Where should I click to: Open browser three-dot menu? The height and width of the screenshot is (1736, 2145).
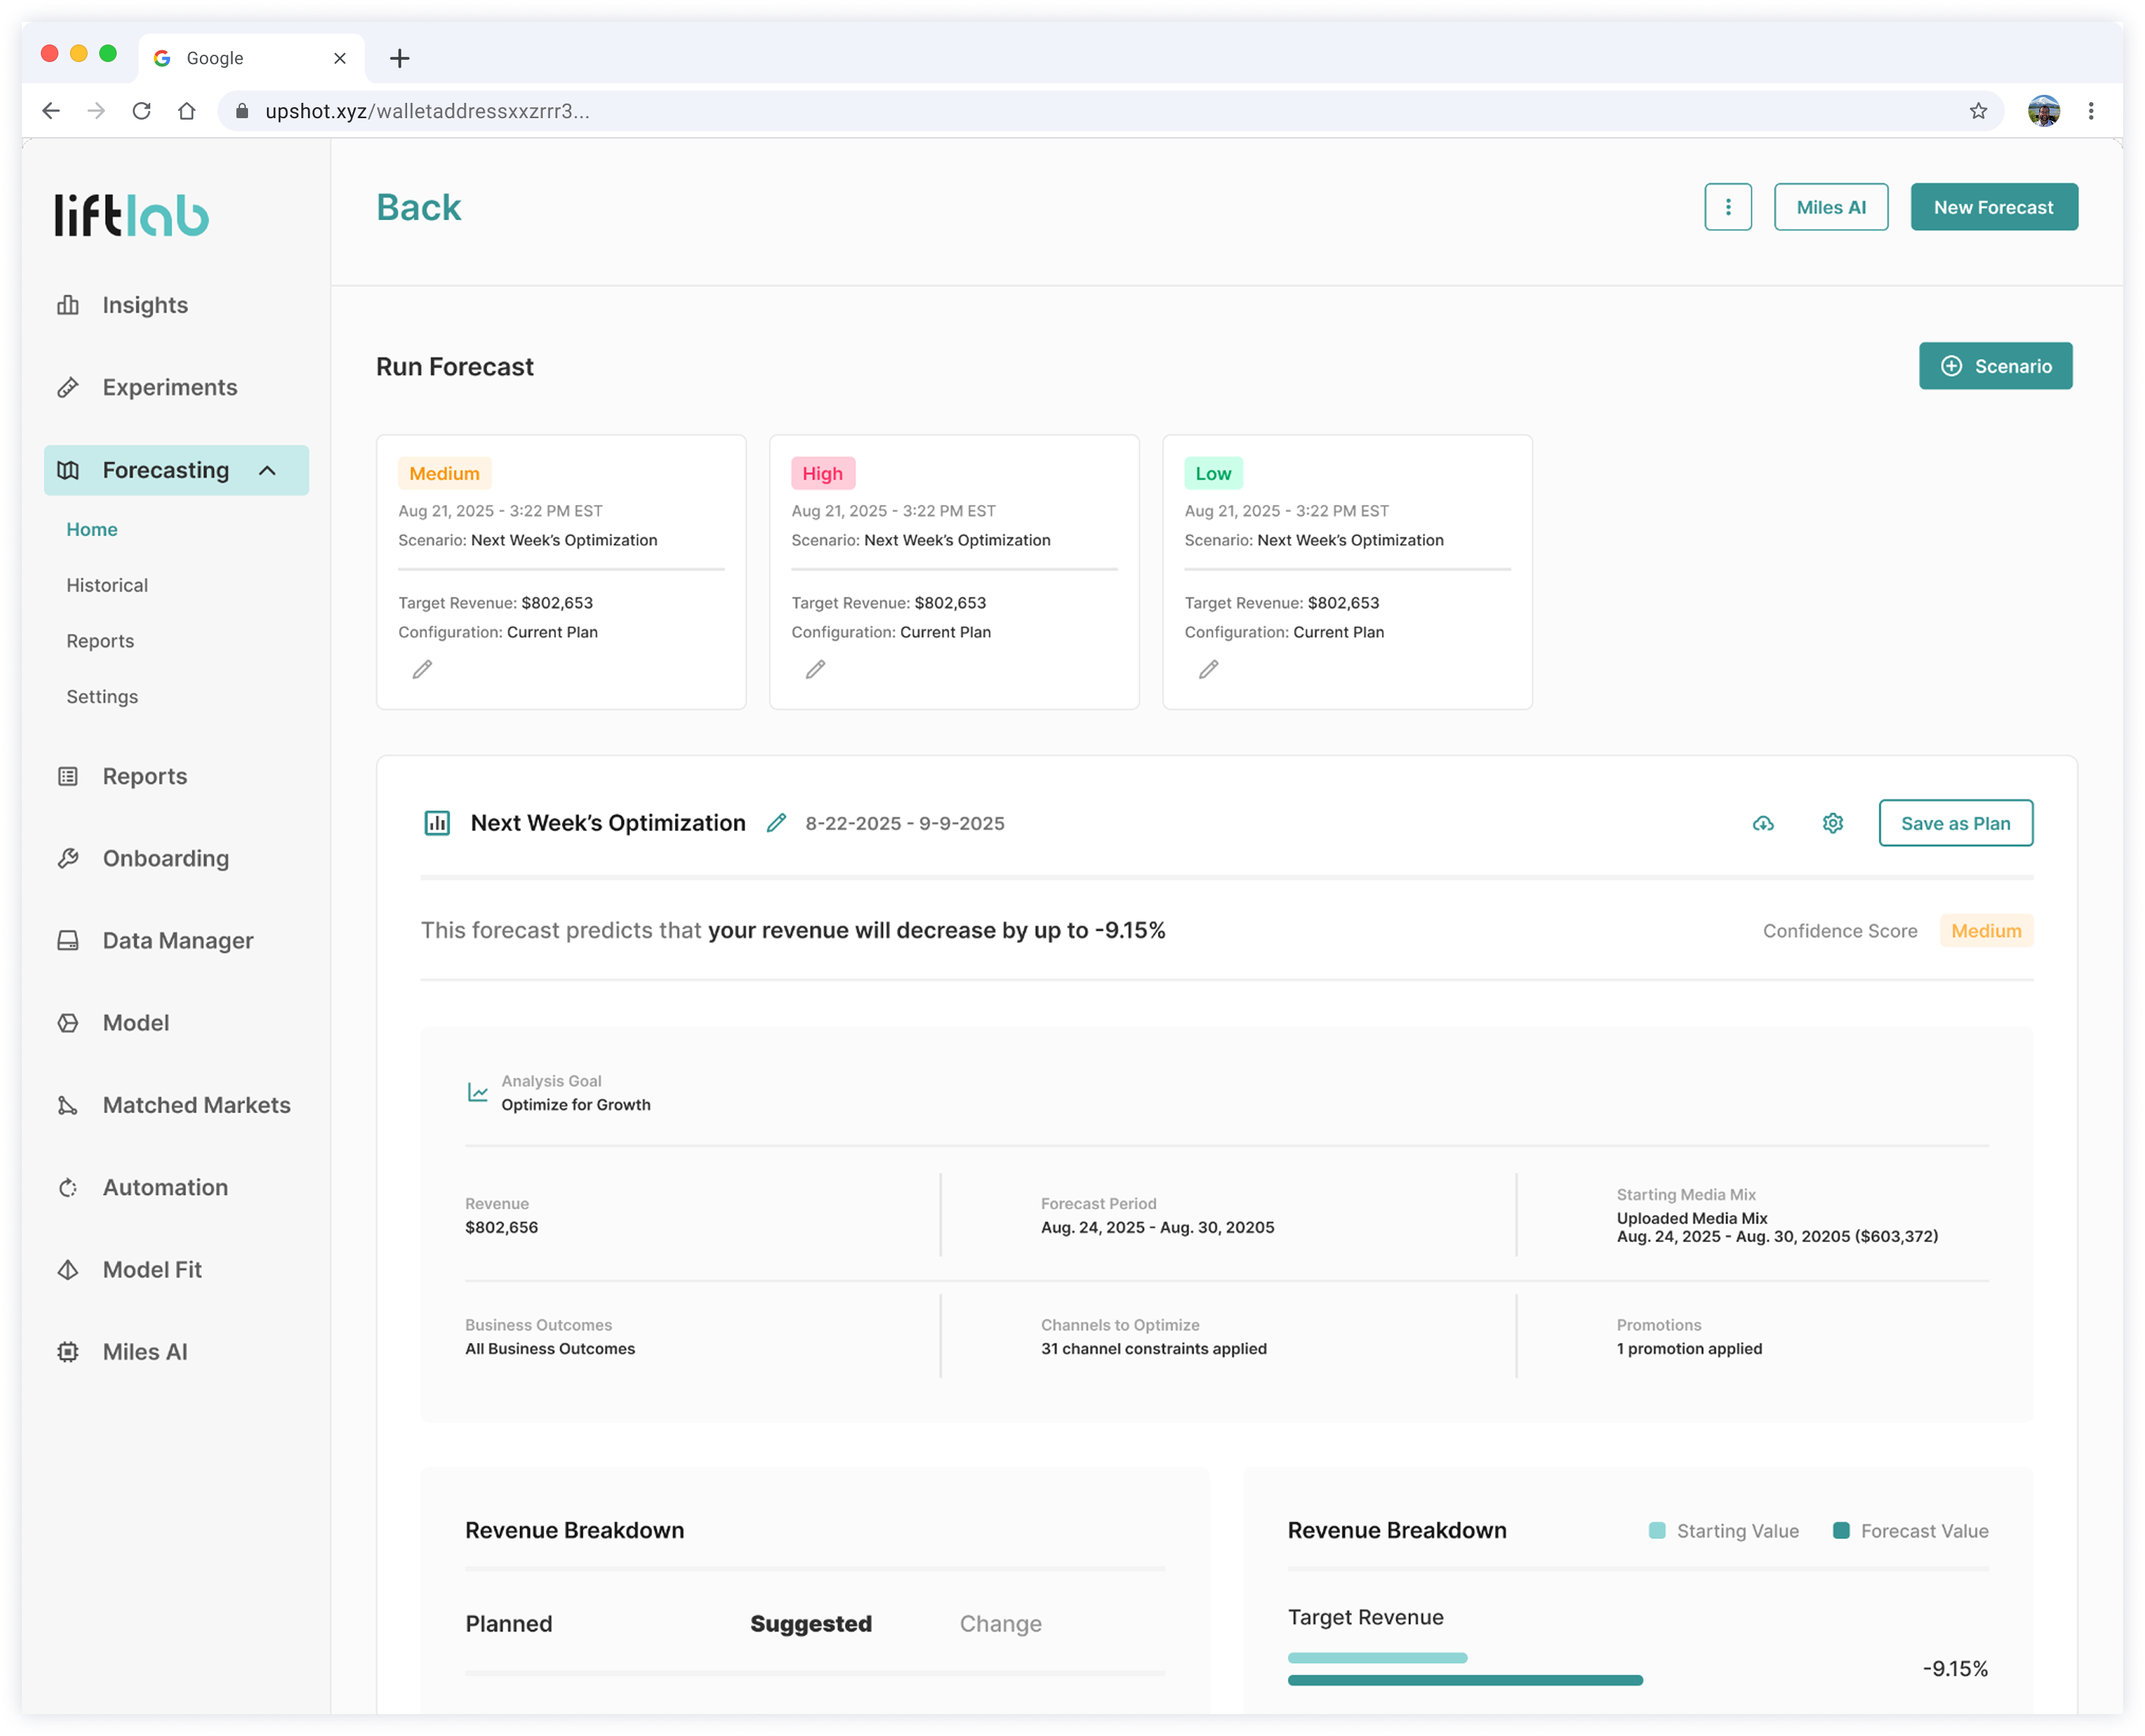(2090, 111)
